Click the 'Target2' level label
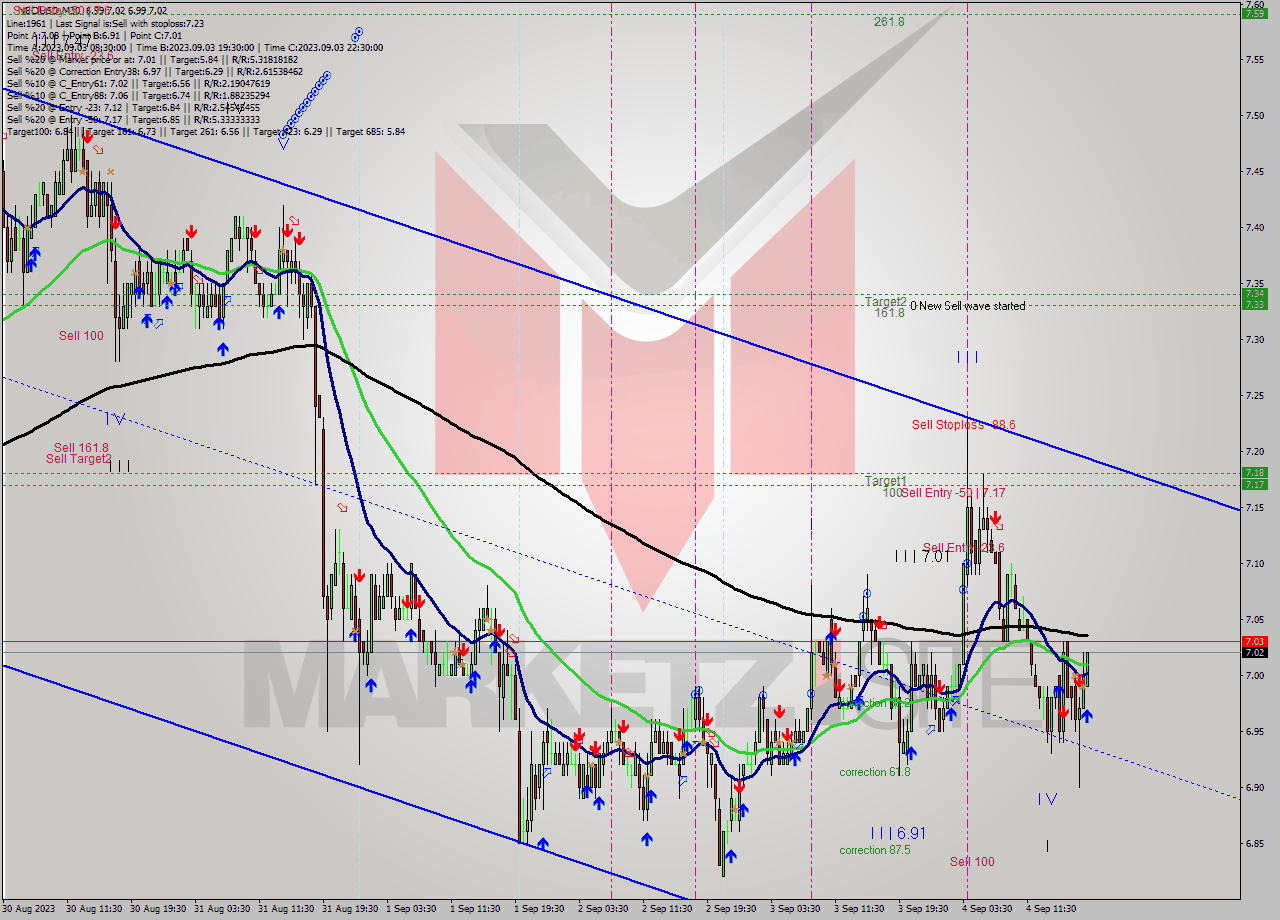Viewport: 1280px width, 920px height. tap(885, 301)
